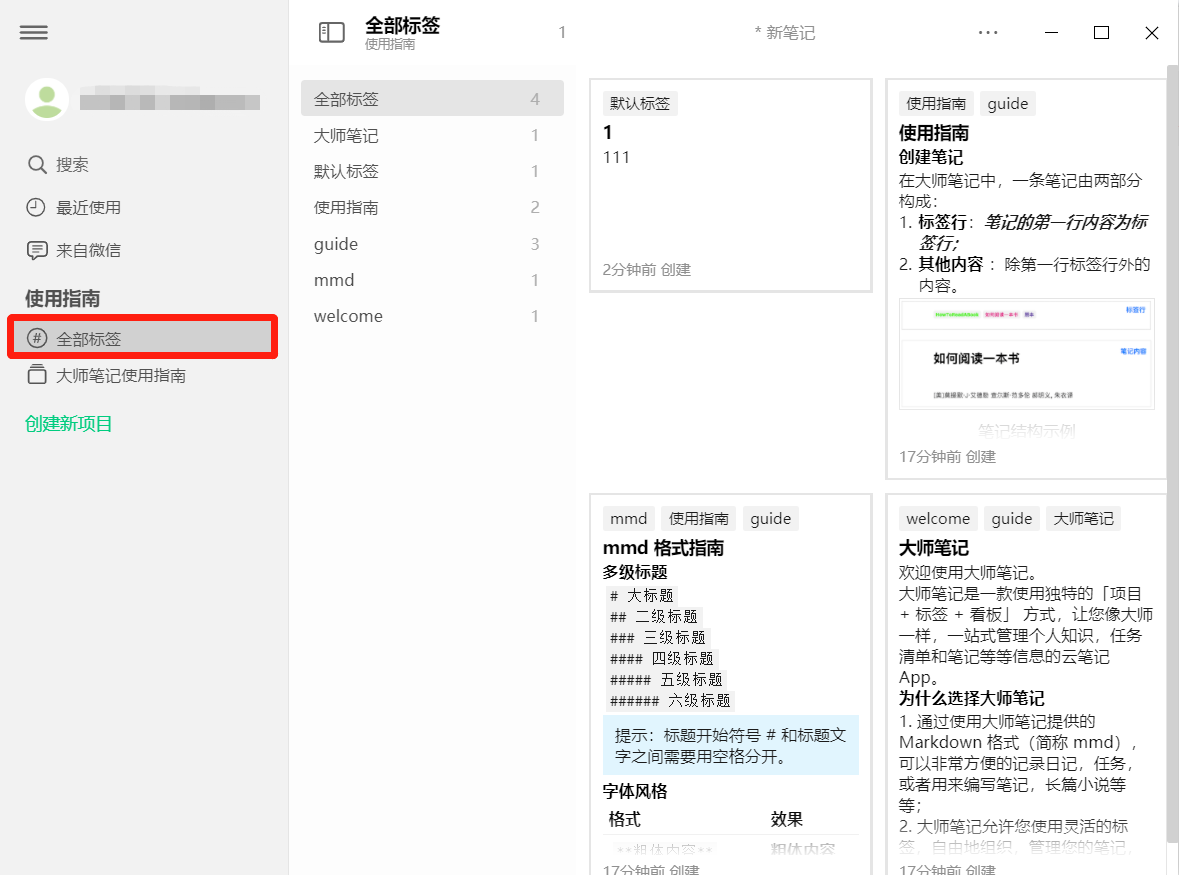This screenshot has width=1179, height=875.
Task: Open 搜索 in sidebar
Action: (x=72, y=165)
